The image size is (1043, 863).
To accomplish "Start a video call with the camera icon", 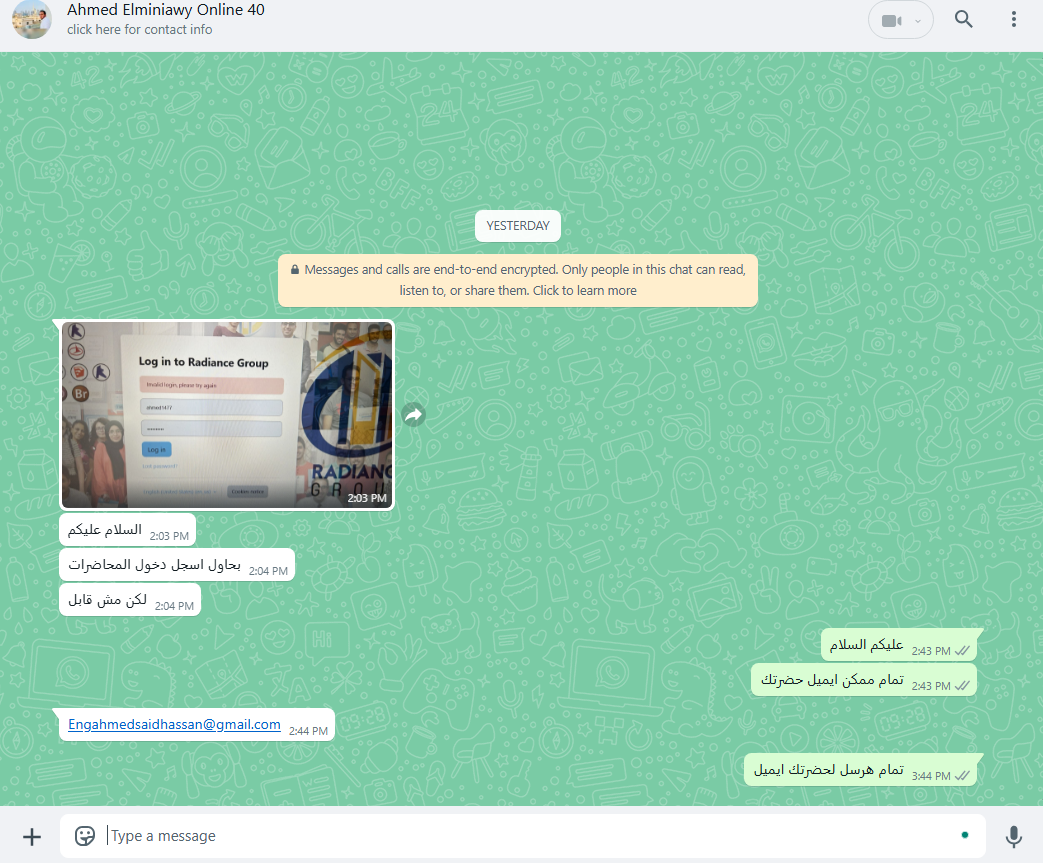I will pyautogui.click(x=891, y=21).
